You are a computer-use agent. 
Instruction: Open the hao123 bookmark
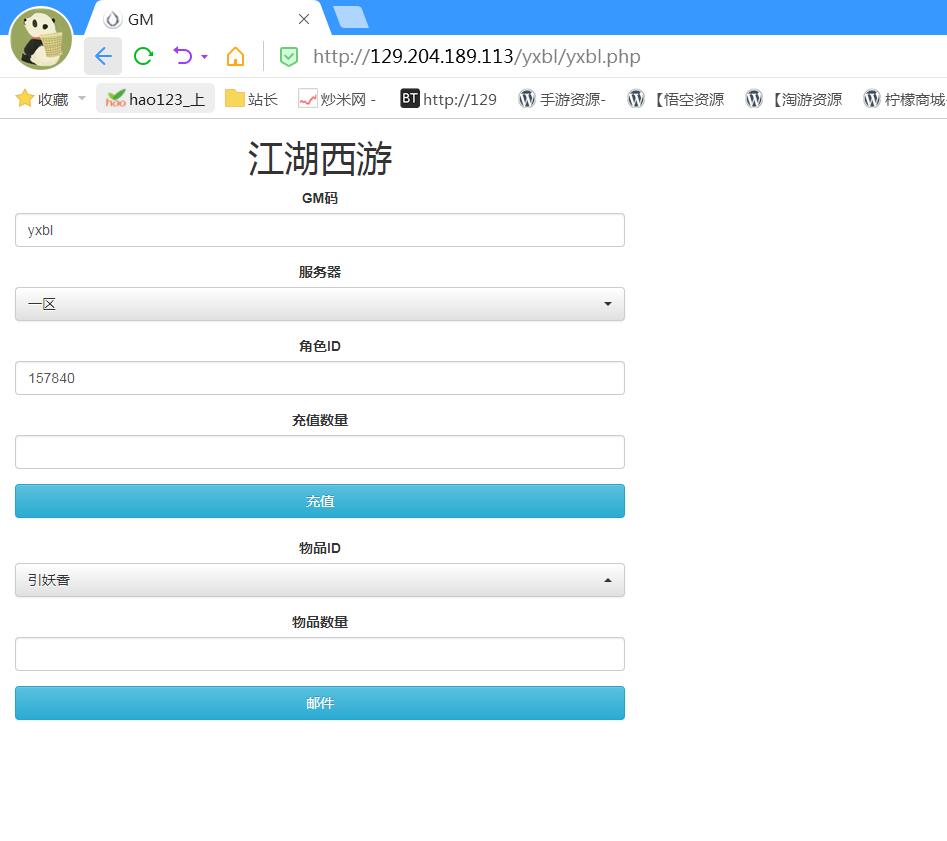click(155, 99)
